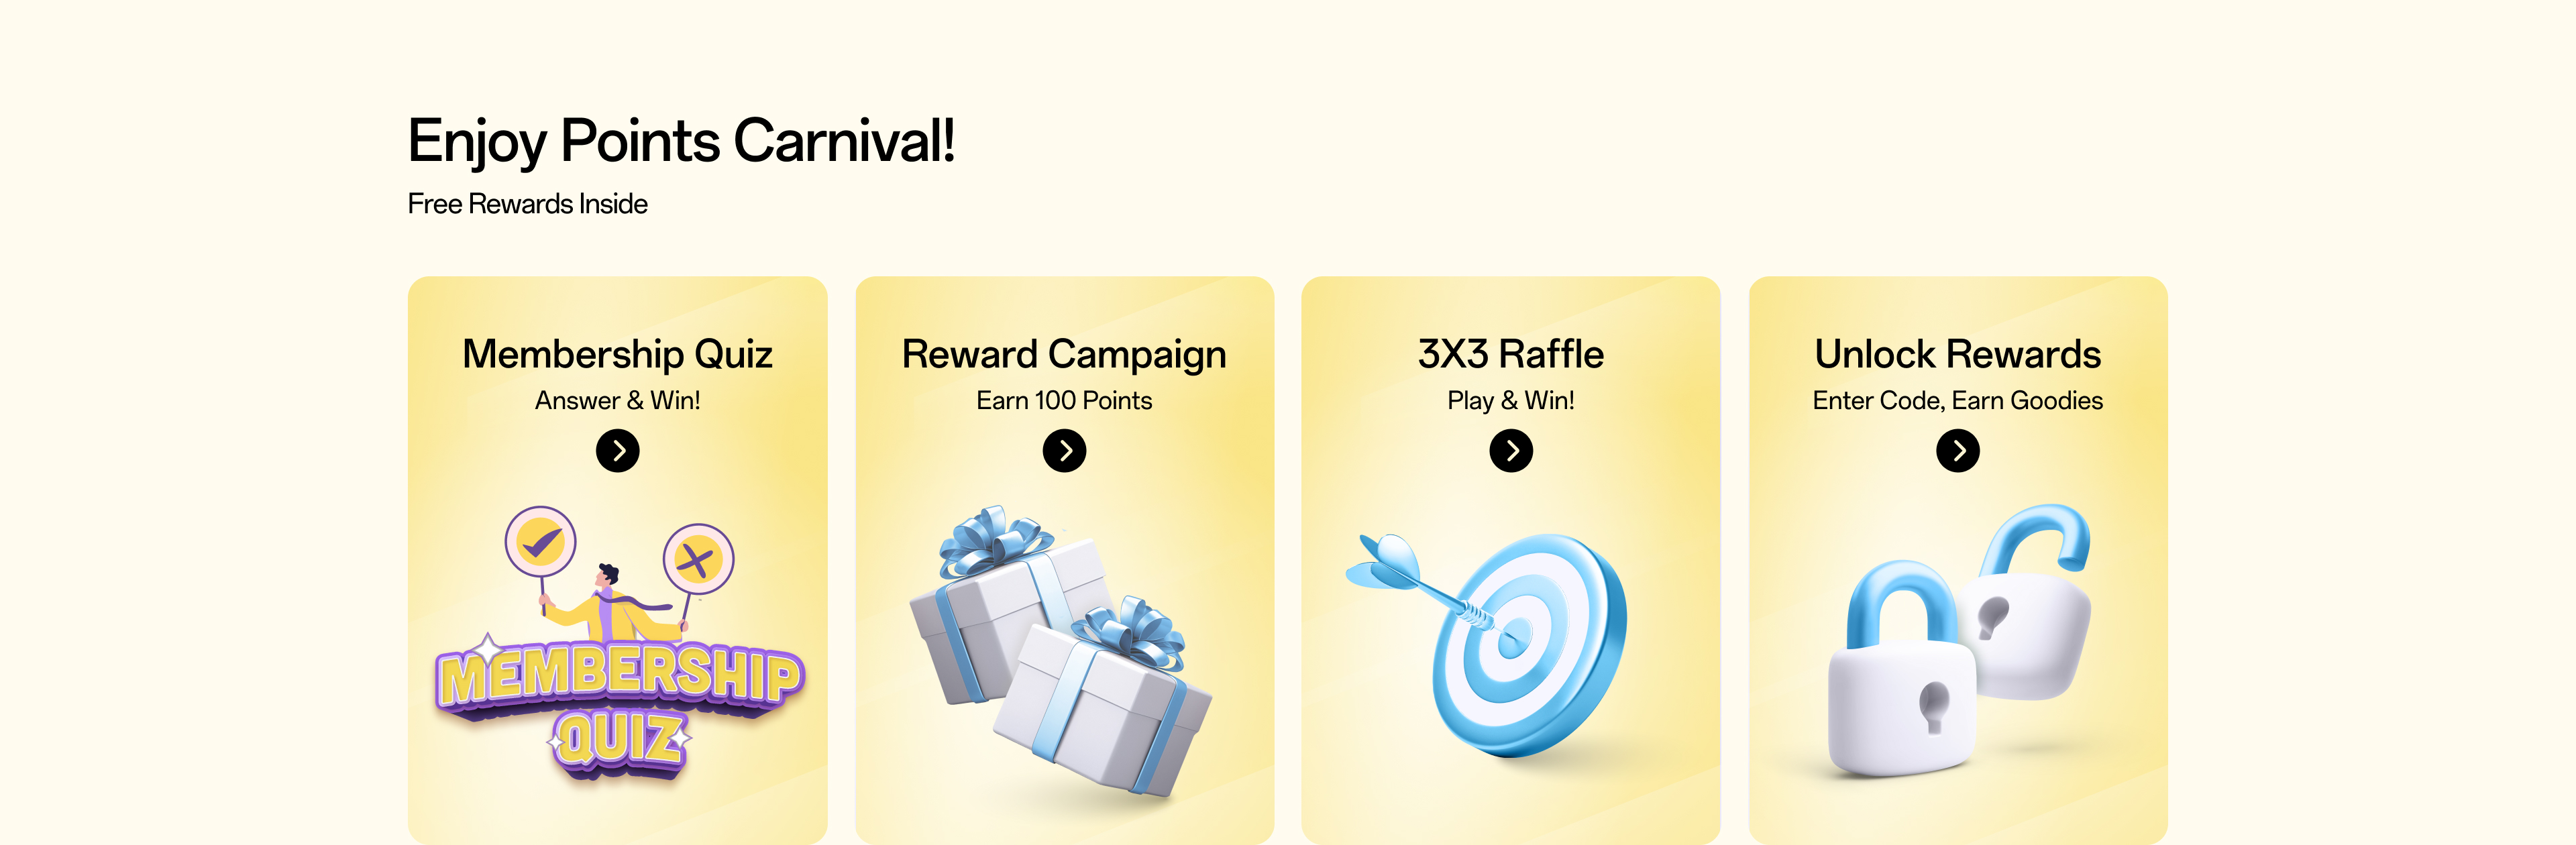Click the arrow icon under Reward Campaign
The width and height of the screenshot is (2576, 845).
(x=1064, y=451)
